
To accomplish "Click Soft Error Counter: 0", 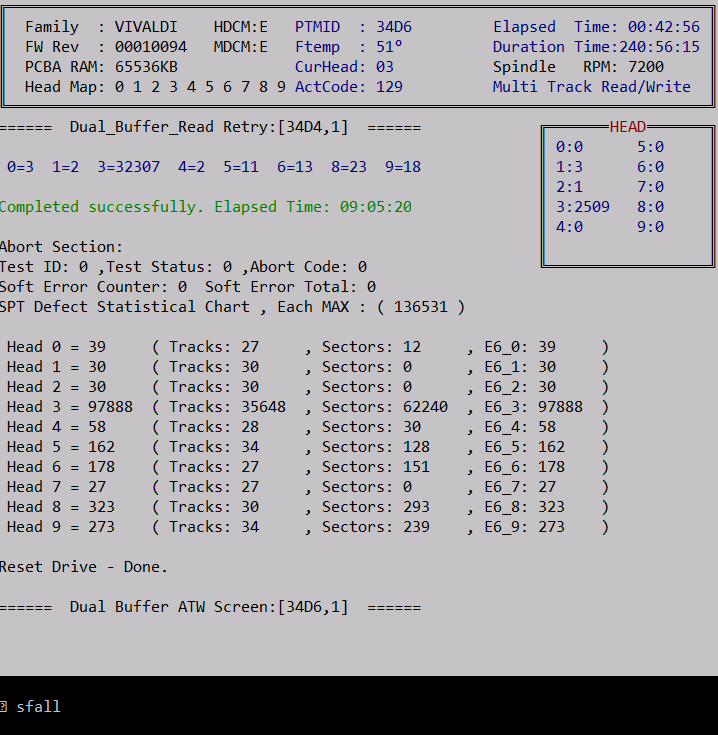I will tap(93, 287).
